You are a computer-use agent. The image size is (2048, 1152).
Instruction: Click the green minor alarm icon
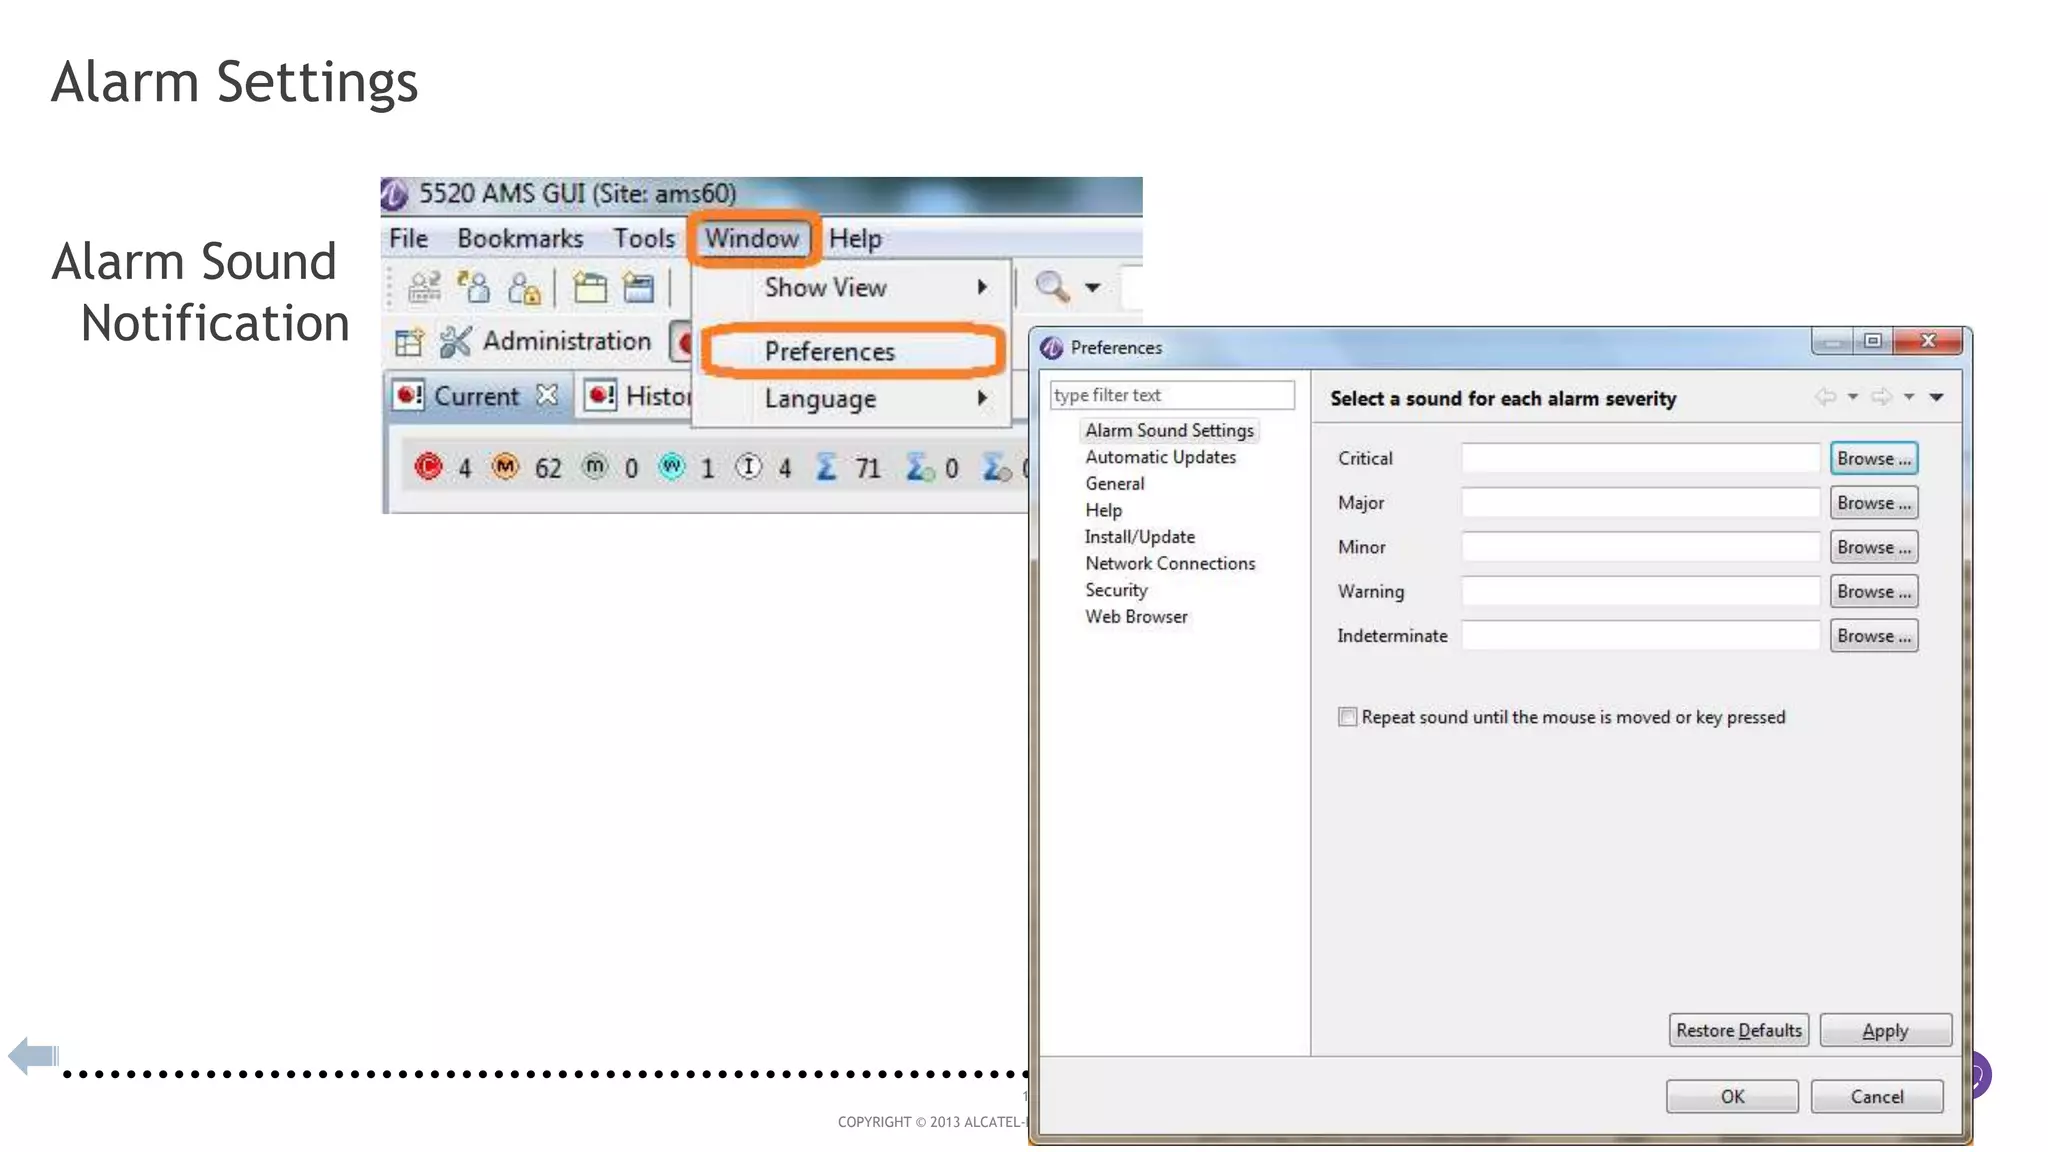pyautogui.click(x=595, y=466)
